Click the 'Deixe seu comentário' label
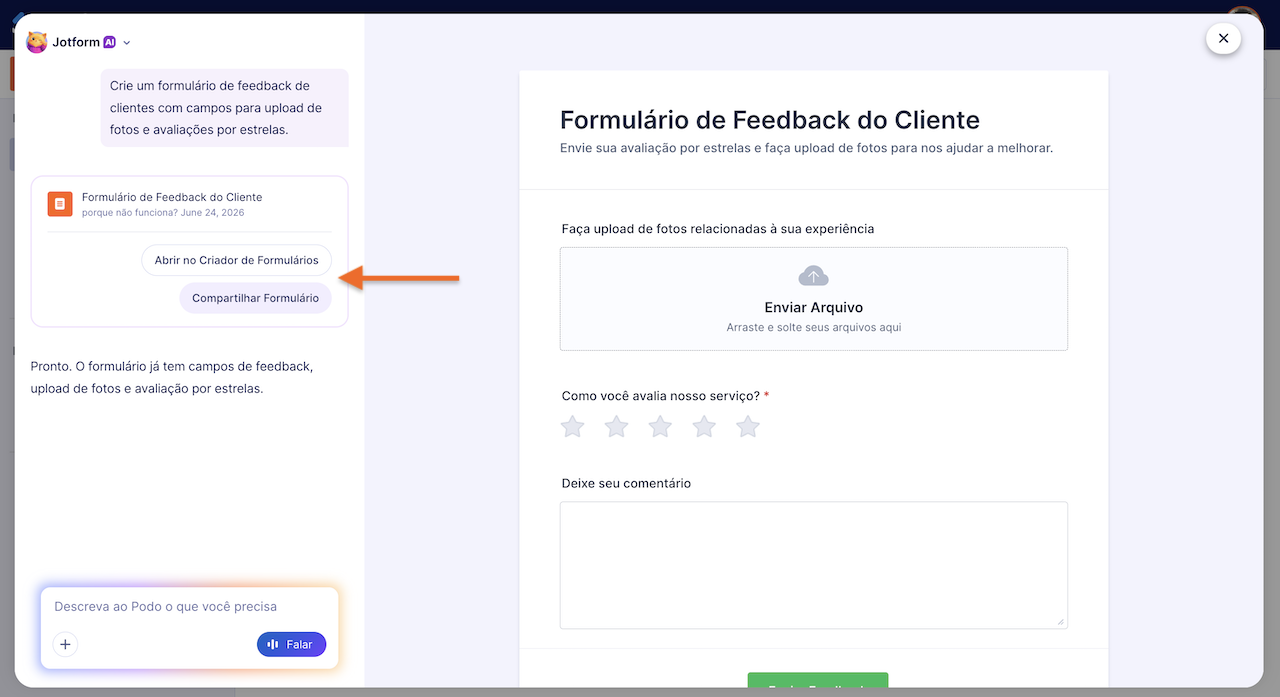Screen dimensions: 1280x697 coord(626,484)
